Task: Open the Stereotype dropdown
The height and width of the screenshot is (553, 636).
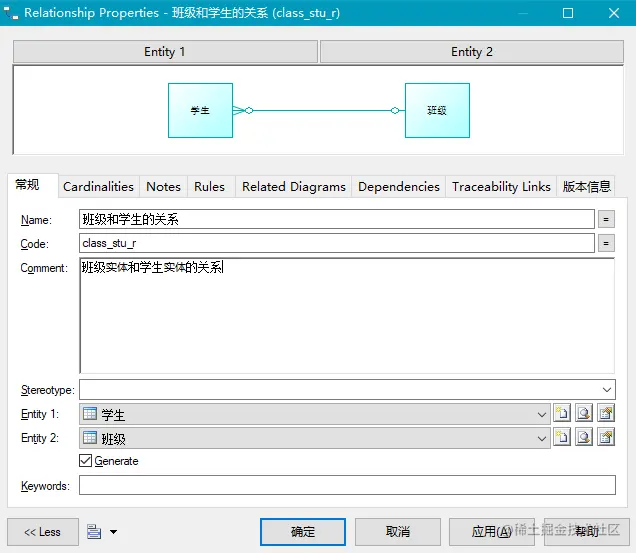Action: pos(606,389)
